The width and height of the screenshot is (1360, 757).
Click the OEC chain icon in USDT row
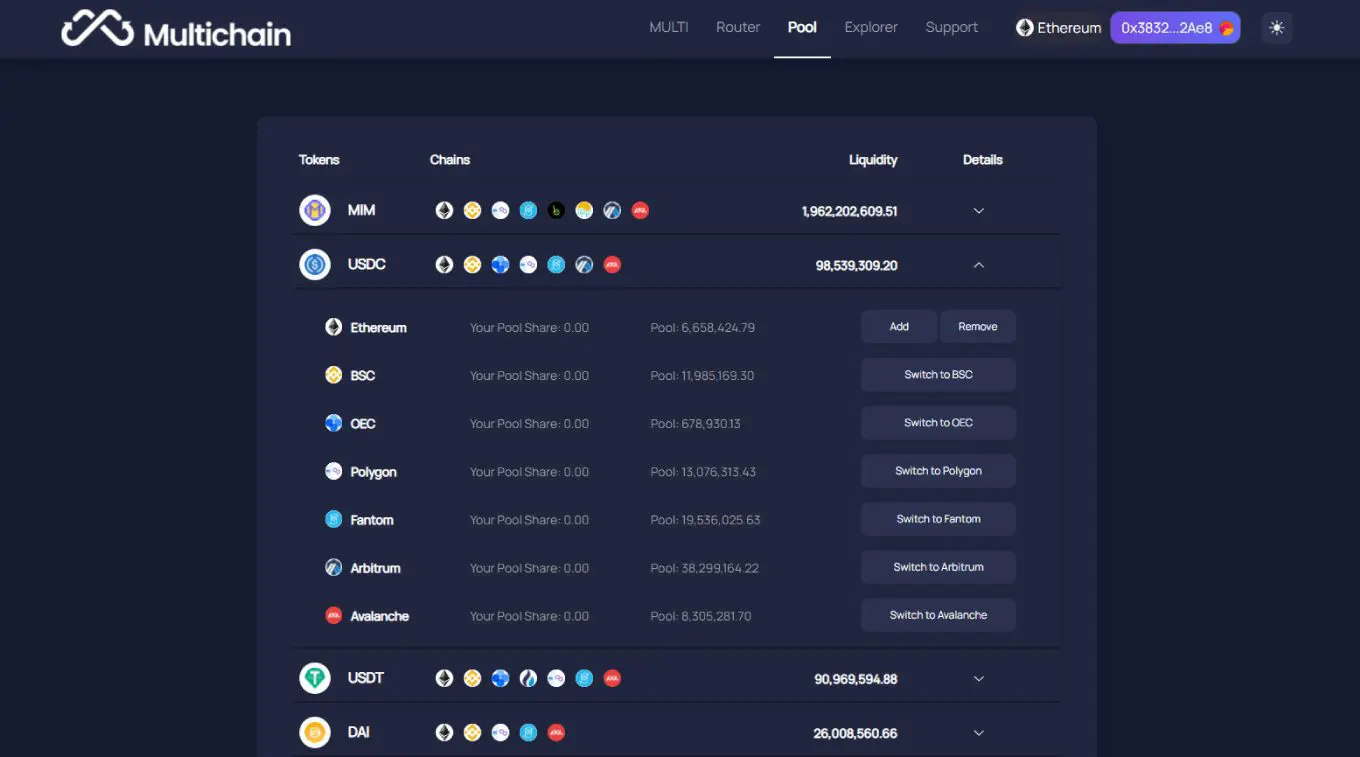click(x=500, y=678)
